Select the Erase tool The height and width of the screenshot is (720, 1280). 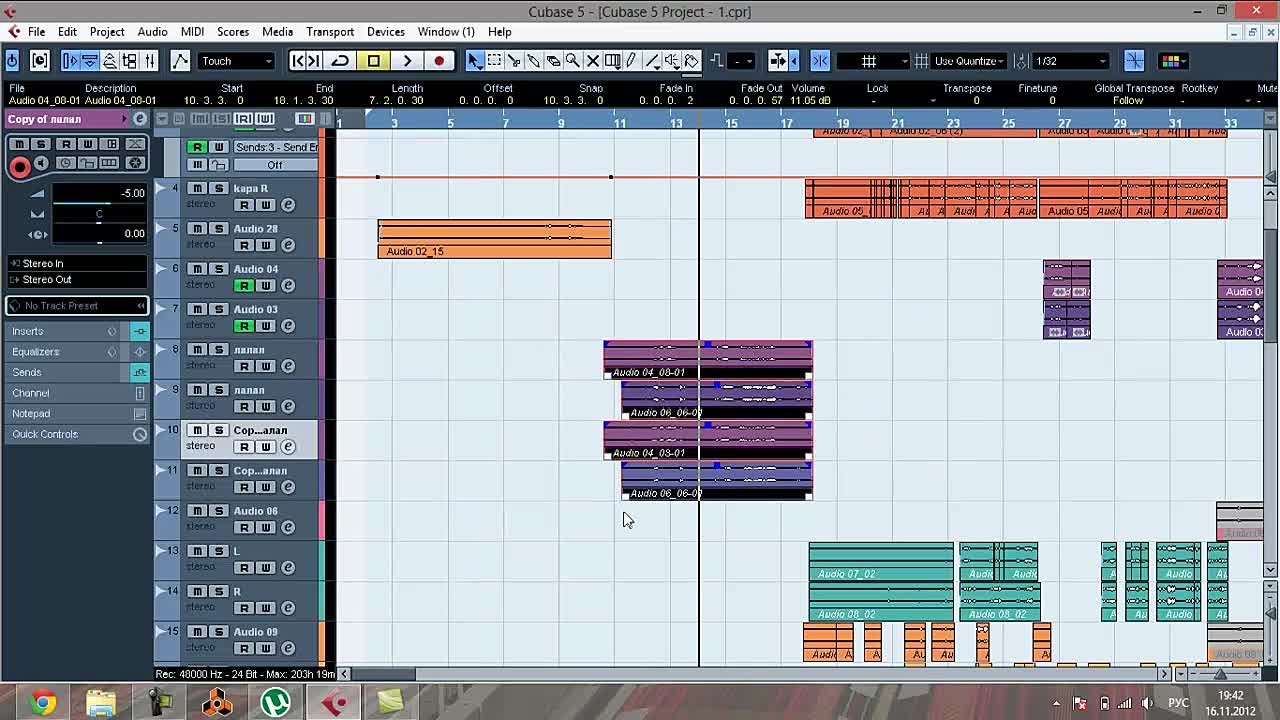(553, 61)
